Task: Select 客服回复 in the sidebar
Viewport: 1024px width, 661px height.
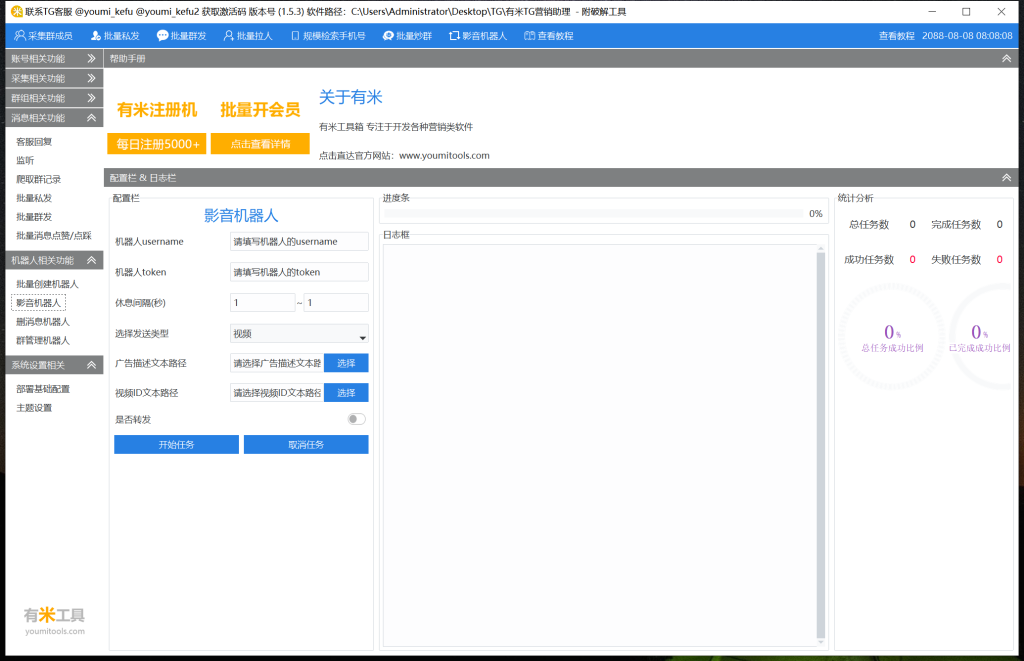Action: coord(34,142)
